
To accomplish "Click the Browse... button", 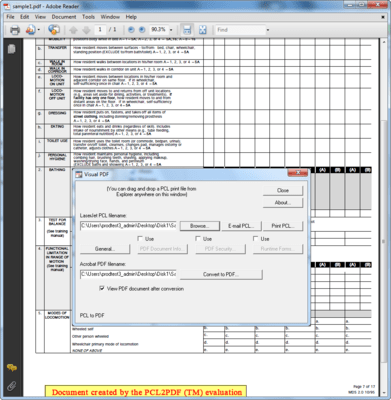I will click(200, 226).
